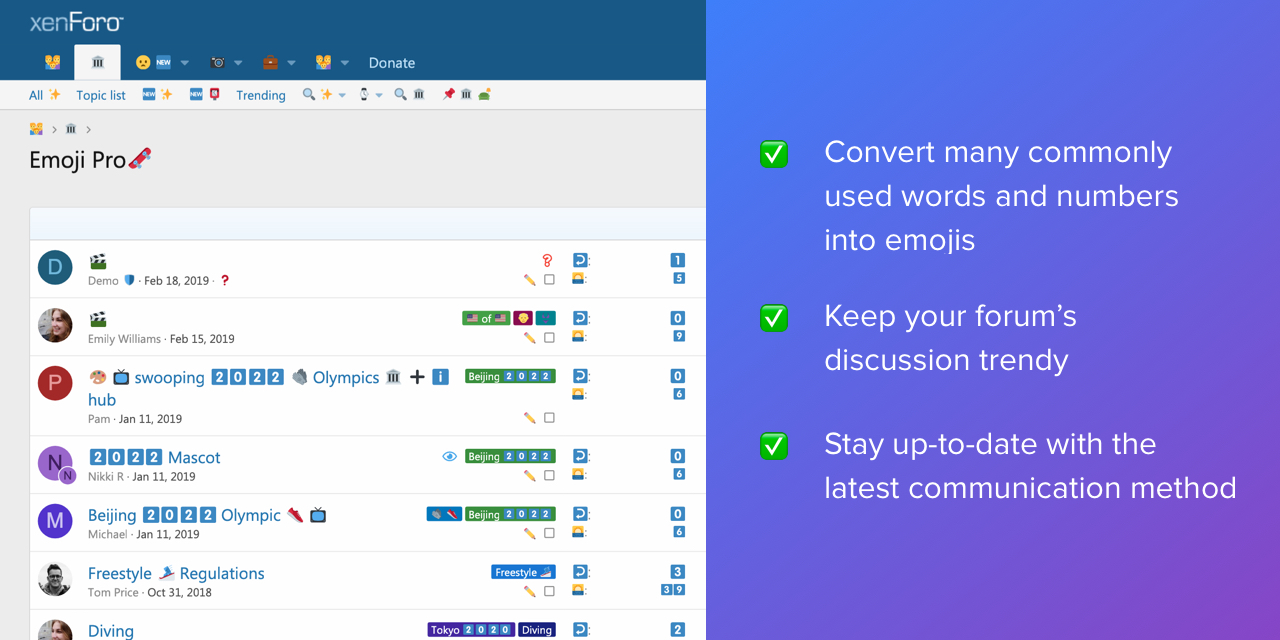
Task: Click the people emoji in the breadcrumb
Action: pyautogui.click(x=36, y=129)
